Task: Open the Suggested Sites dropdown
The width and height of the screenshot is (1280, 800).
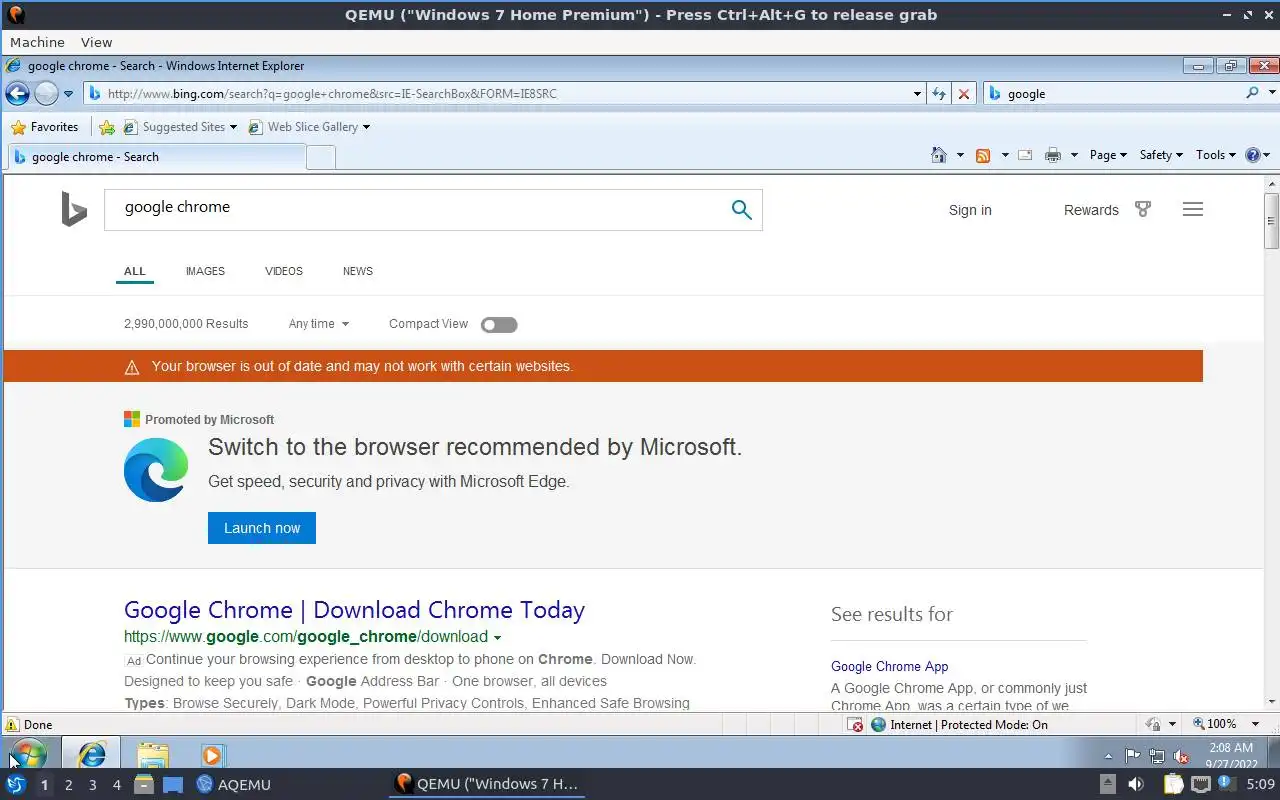Action: click(180, 127)
